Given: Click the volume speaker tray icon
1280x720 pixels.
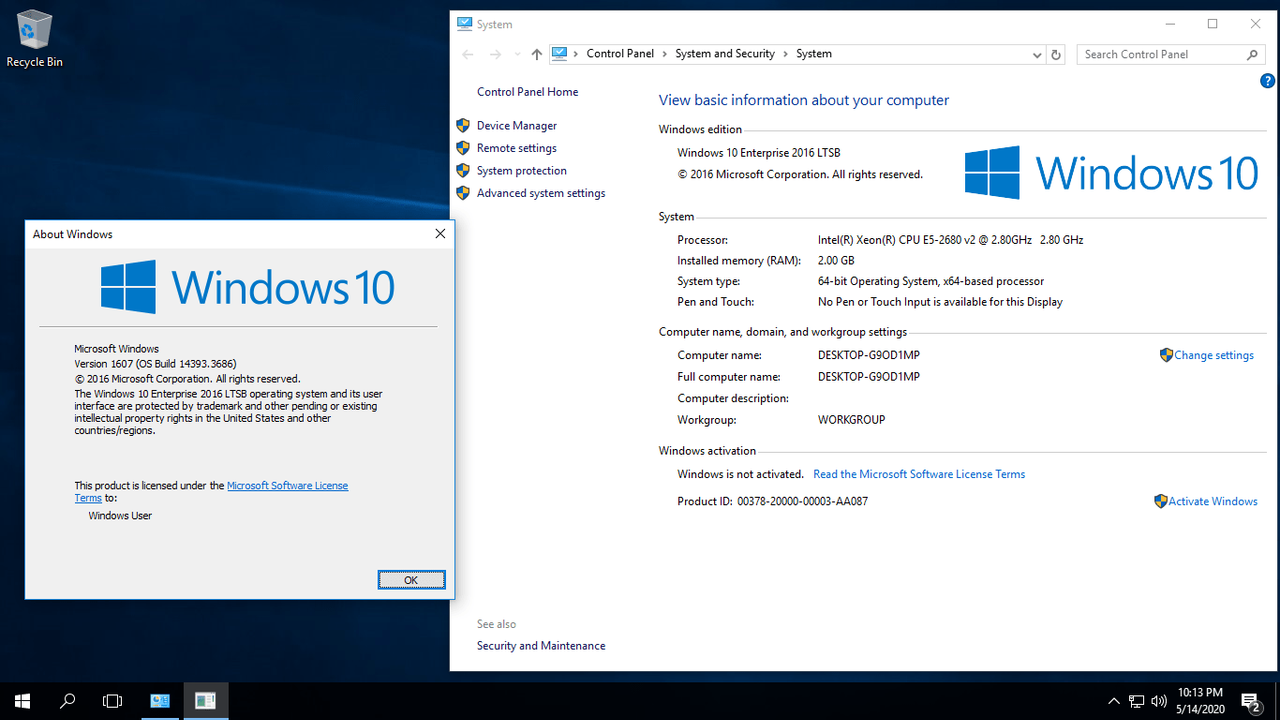Looking at the screenshot, I should pos(1160,701).
